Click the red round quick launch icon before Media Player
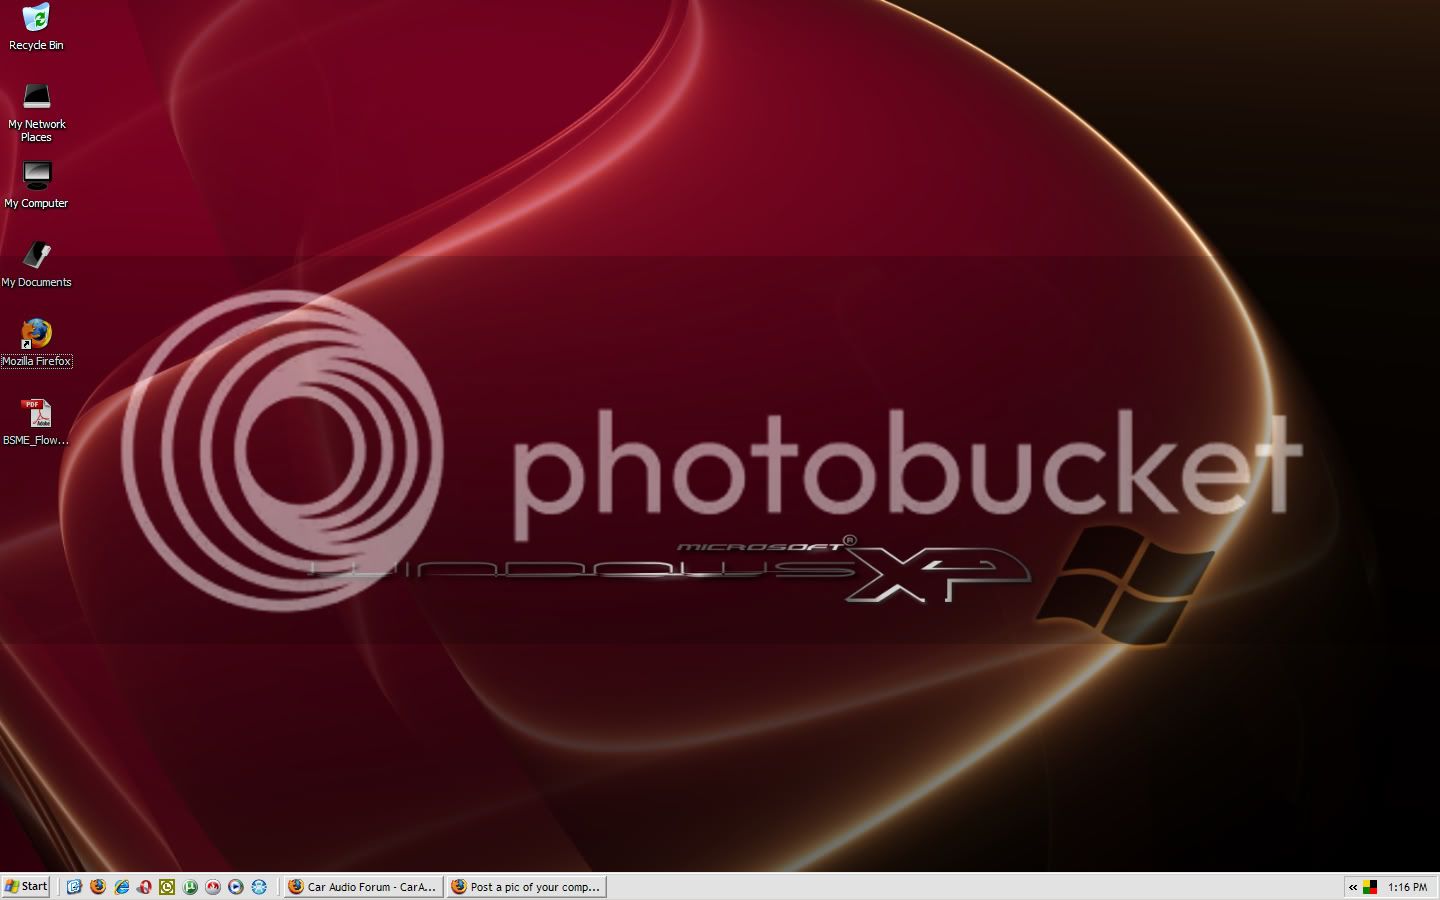Image resolution: width=1440 pixels, height=900 pixels. tap(213, 886)
